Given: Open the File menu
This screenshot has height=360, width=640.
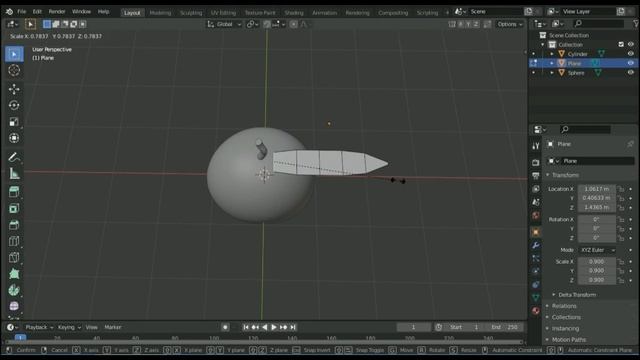Looking at the screenshot, I should pos(21,12).
